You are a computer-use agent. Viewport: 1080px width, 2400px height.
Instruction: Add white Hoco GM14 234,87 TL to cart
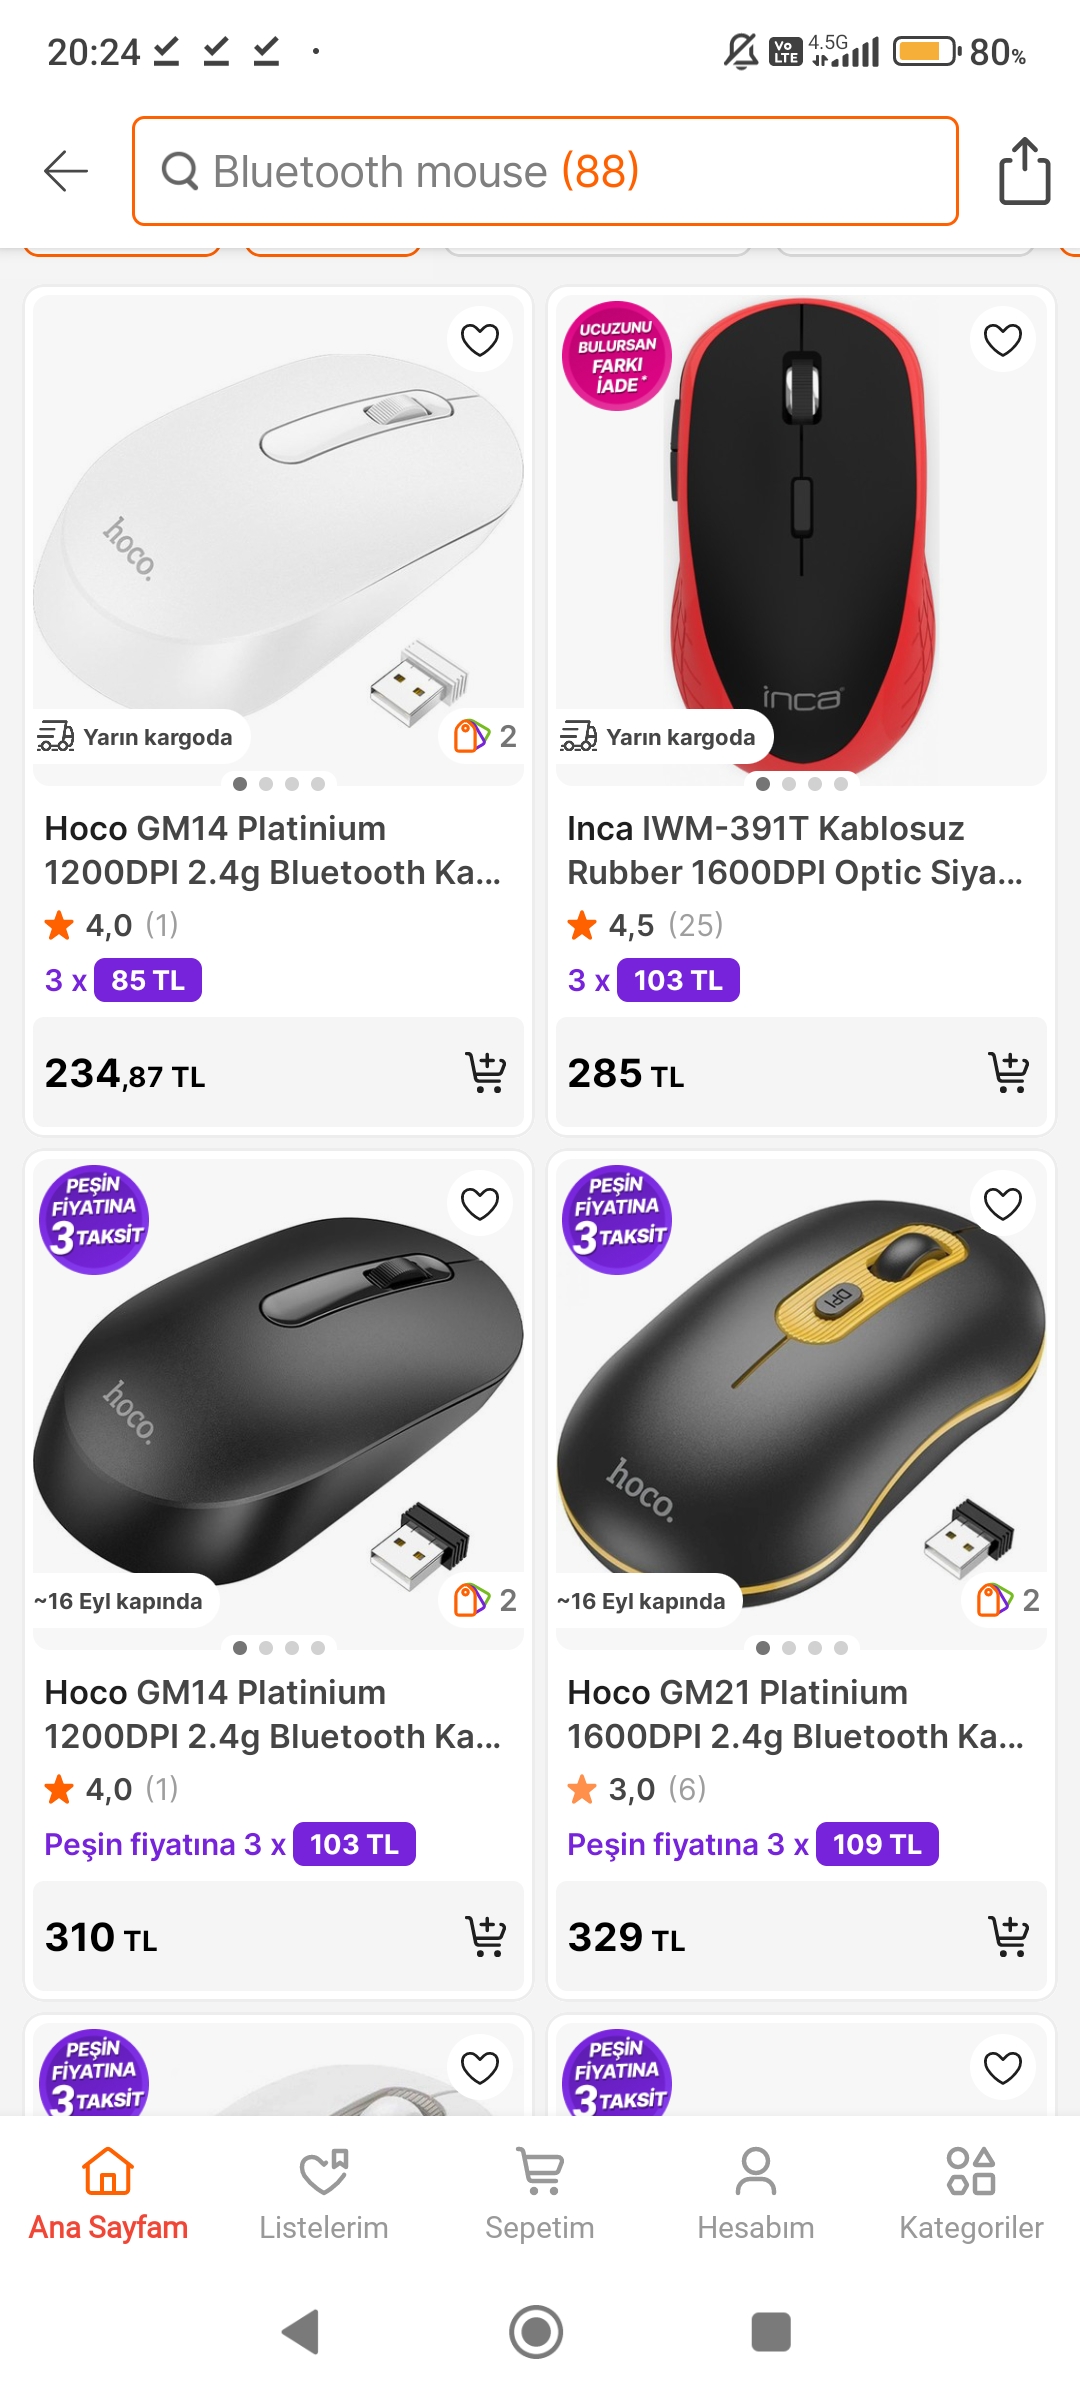click(x=486, y=1073)
